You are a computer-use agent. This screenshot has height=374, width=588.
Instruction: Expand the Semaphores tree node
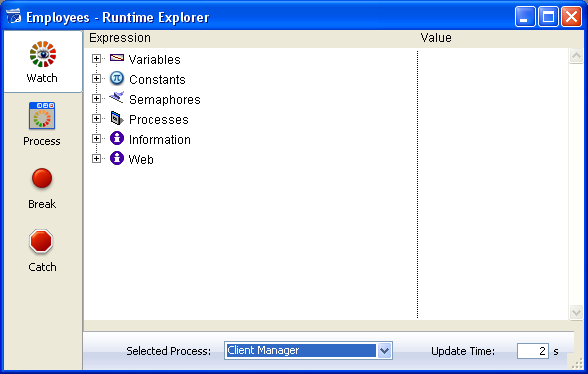(x=96, y=99)
